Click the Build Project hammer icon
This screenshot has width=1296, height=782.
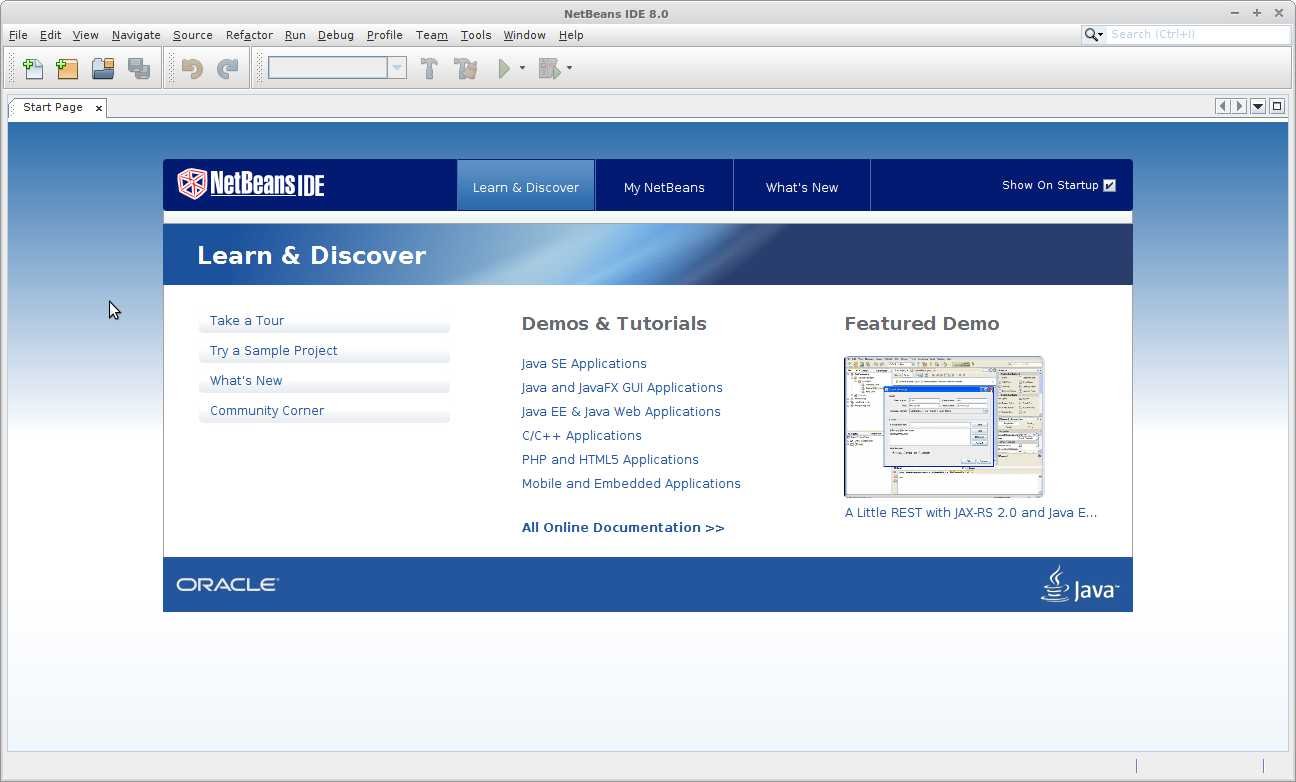(429, 69)
